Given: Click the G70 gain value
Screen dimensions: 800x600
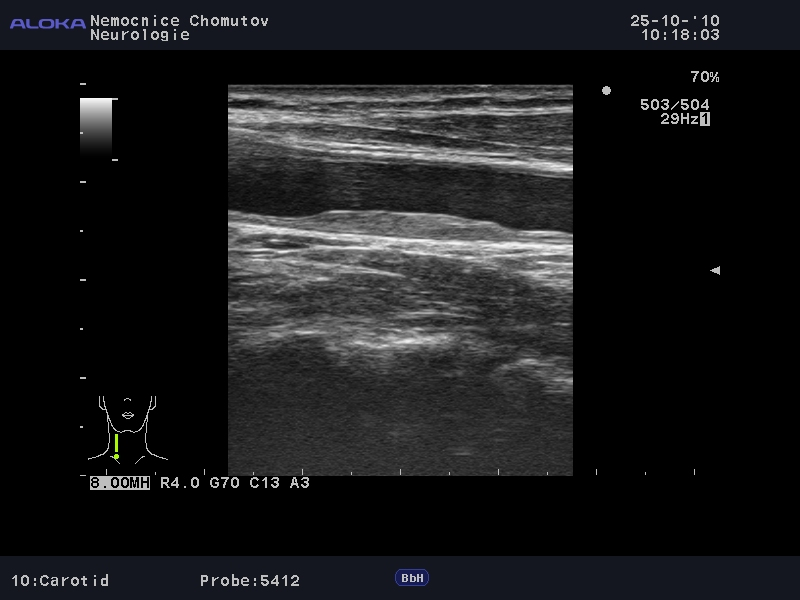Looking at the screenshot, I should click(224, 483).
